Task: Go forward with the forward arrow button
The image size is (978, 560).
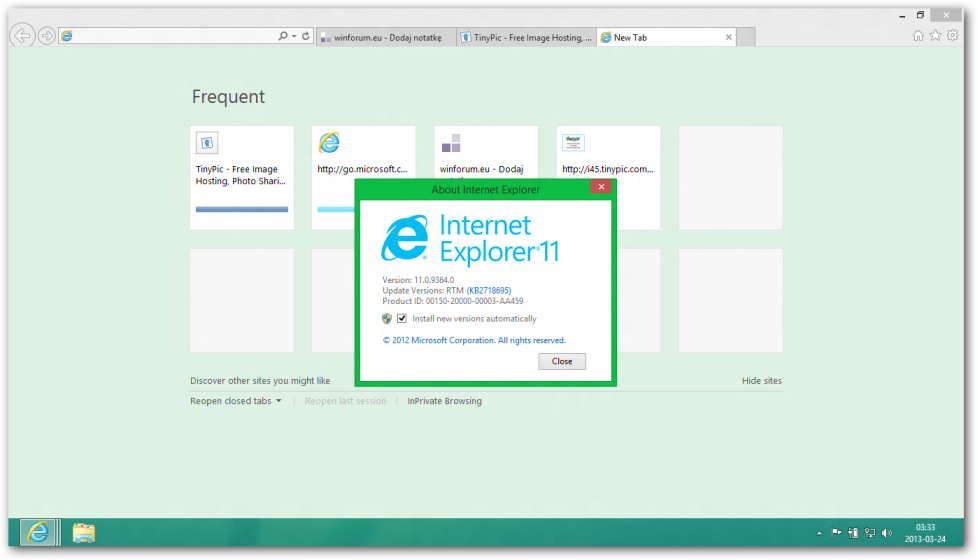Action: [x=47, y=36]
